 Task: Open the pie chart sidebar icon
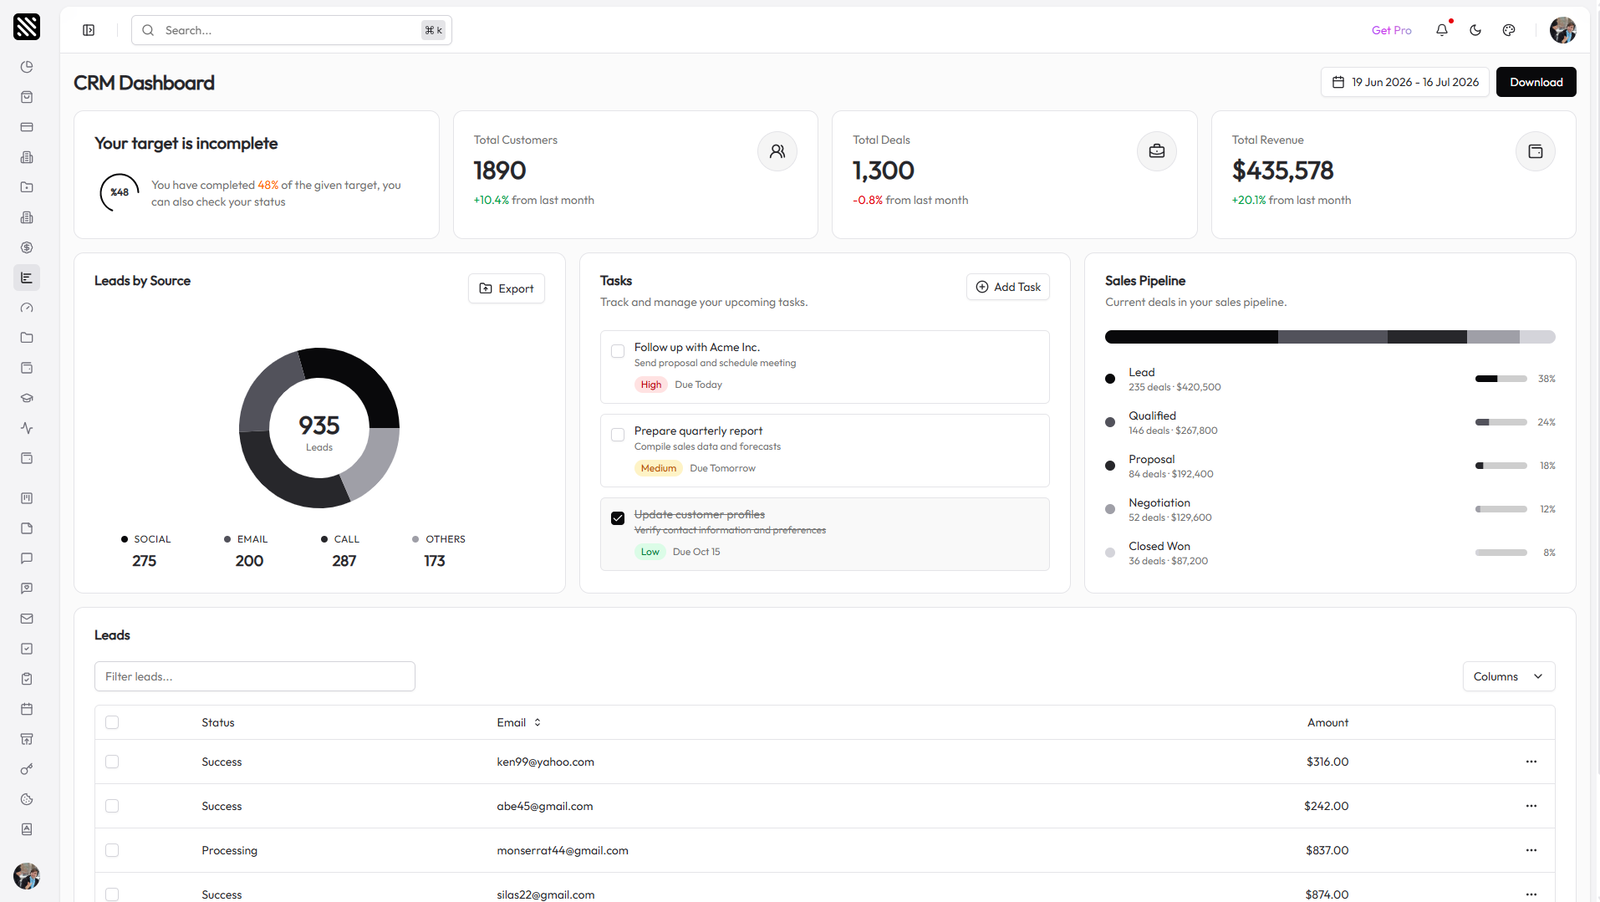click(x=27, y=67)
